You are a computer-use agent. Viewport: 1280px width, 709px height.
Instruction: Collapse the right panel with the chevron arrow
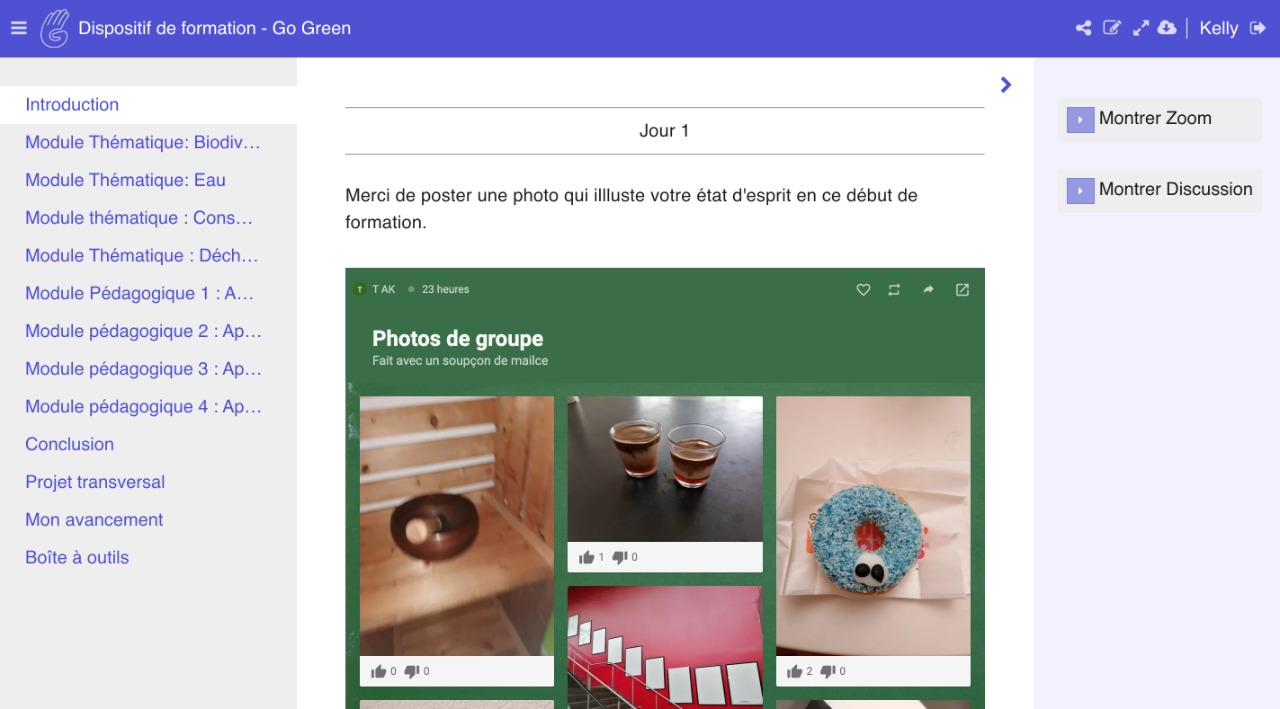click(1006, 85)
